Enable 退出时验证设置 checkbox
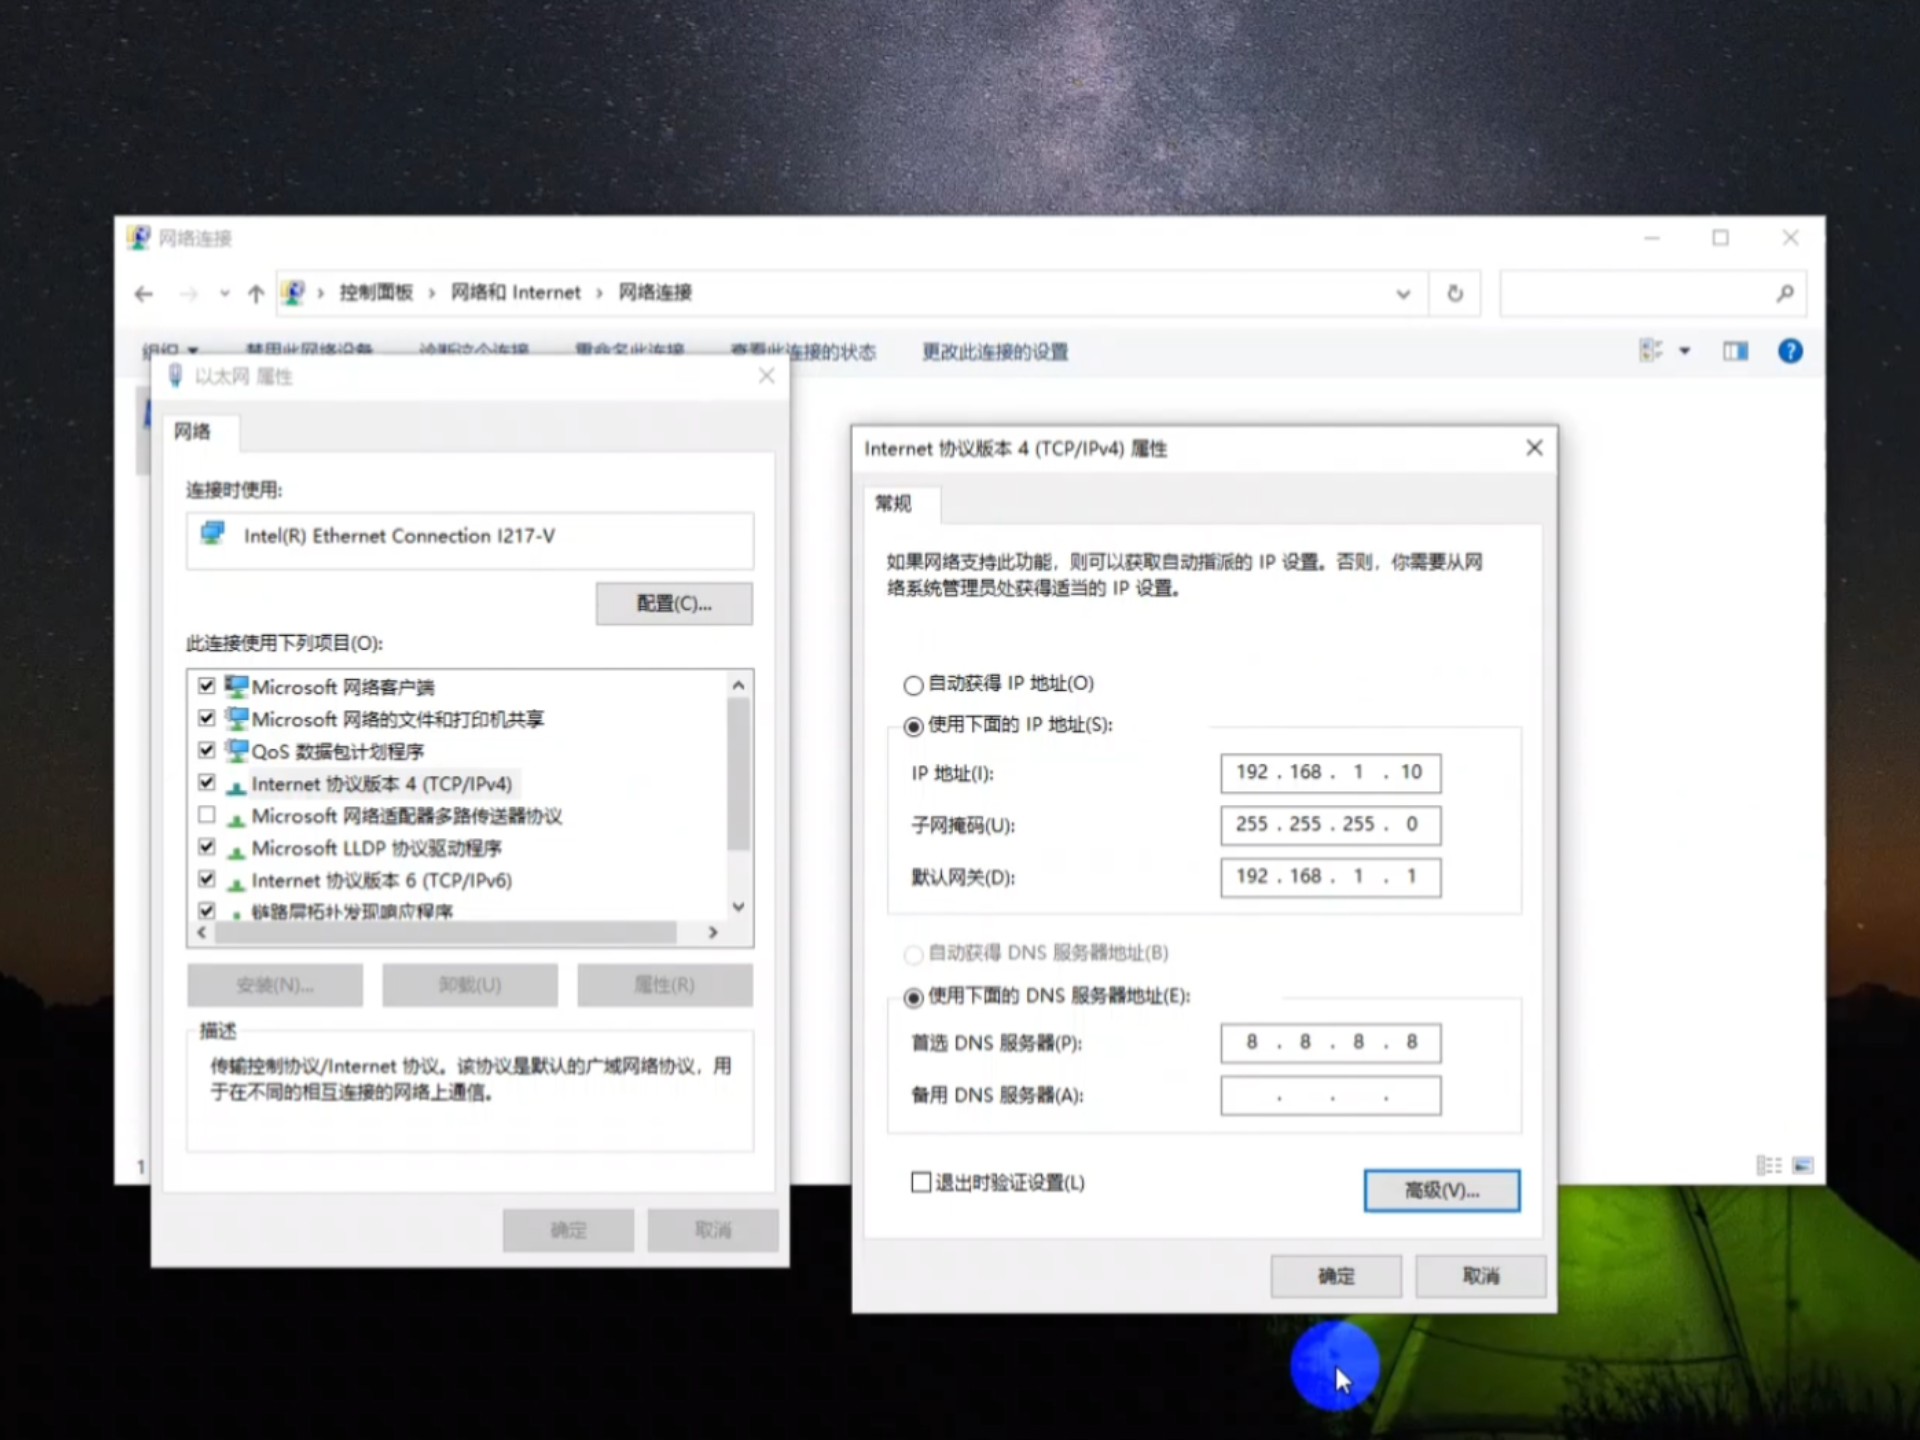Viewport: 1920px width, 1440px height. [x=921, y=1182]
